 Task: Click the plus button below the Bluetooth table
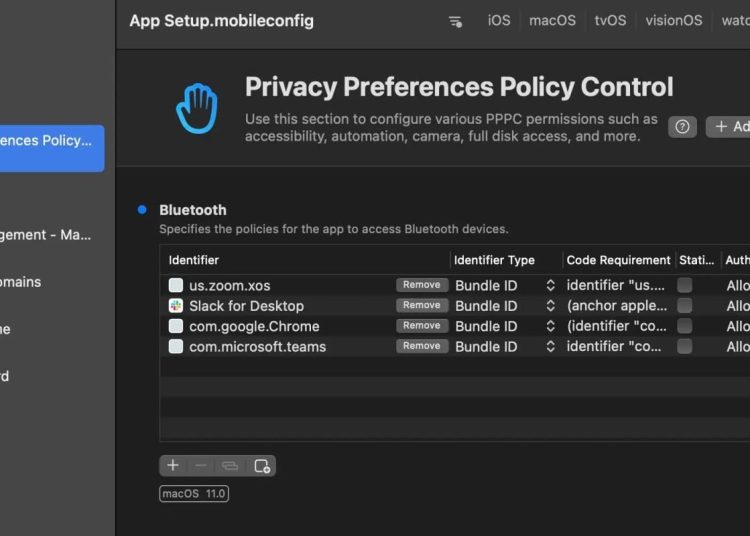coord(173,465)
